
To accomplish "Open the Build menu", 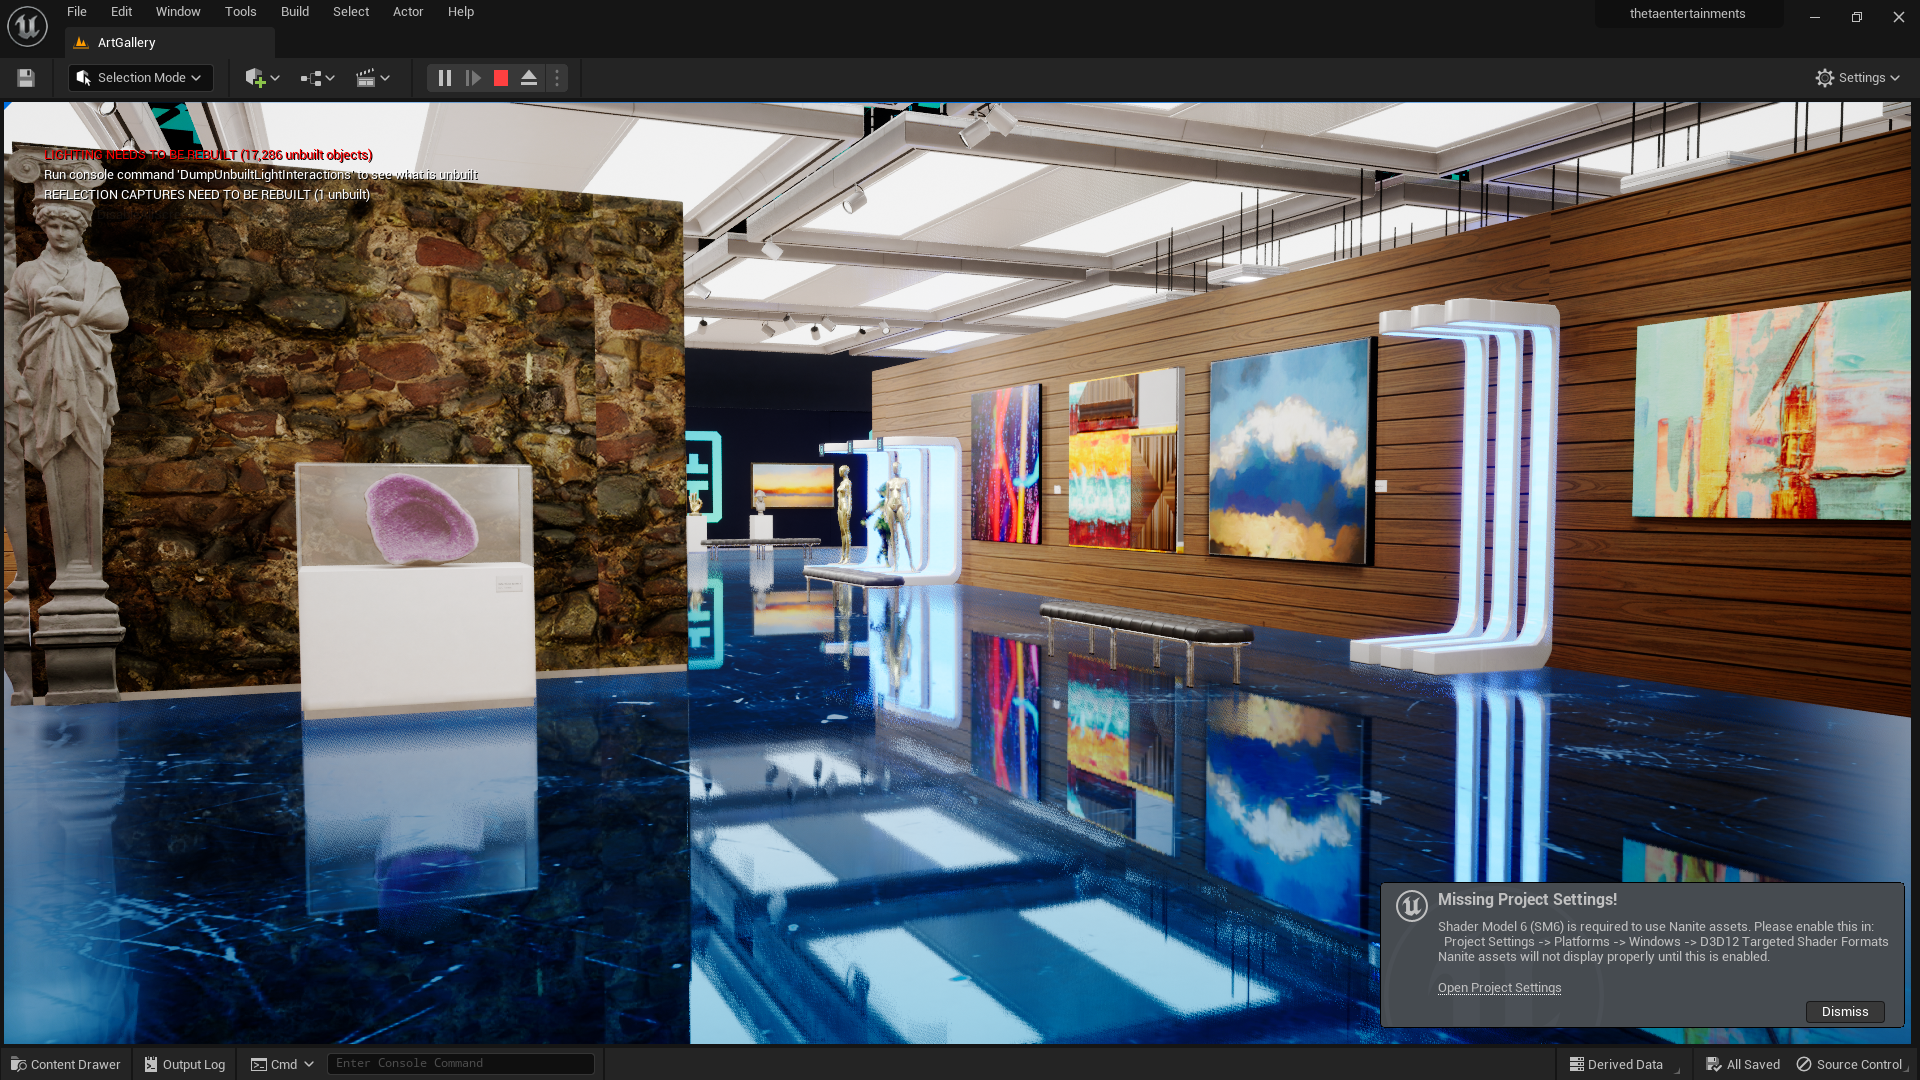I will [294, 12].
